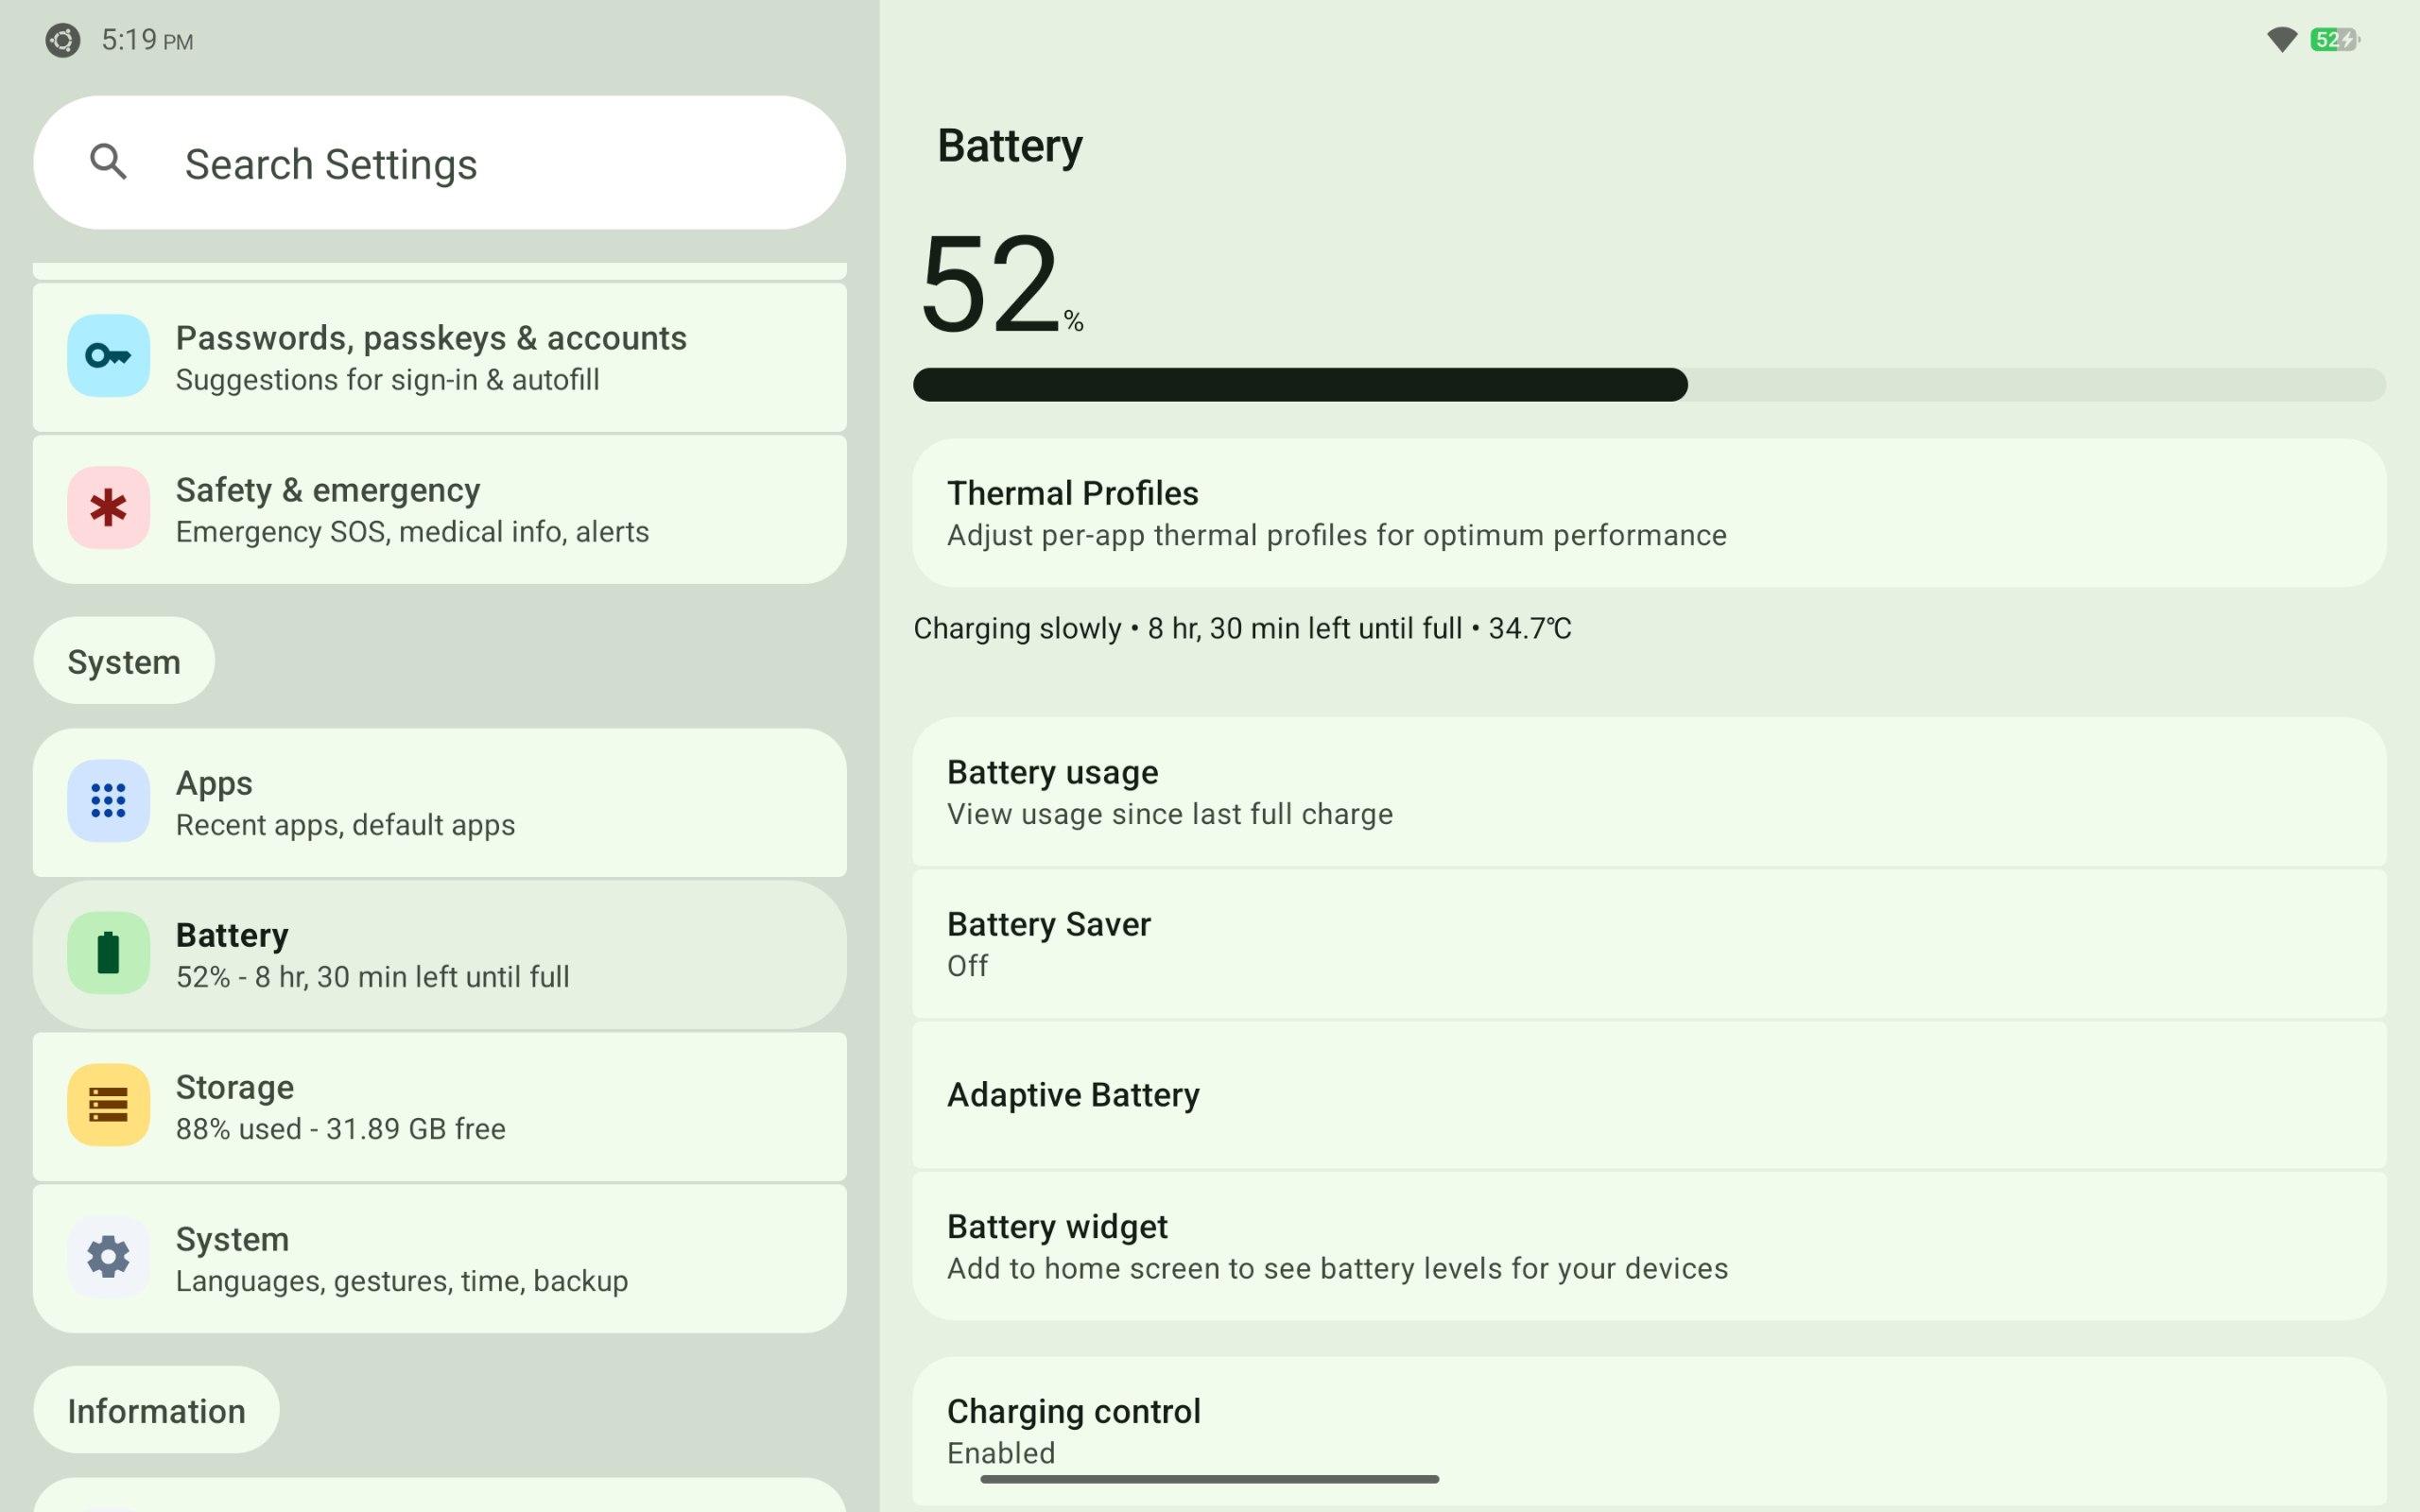Click the Passwords key icon
2420x1512 pixels.
(x=108, y=356)
